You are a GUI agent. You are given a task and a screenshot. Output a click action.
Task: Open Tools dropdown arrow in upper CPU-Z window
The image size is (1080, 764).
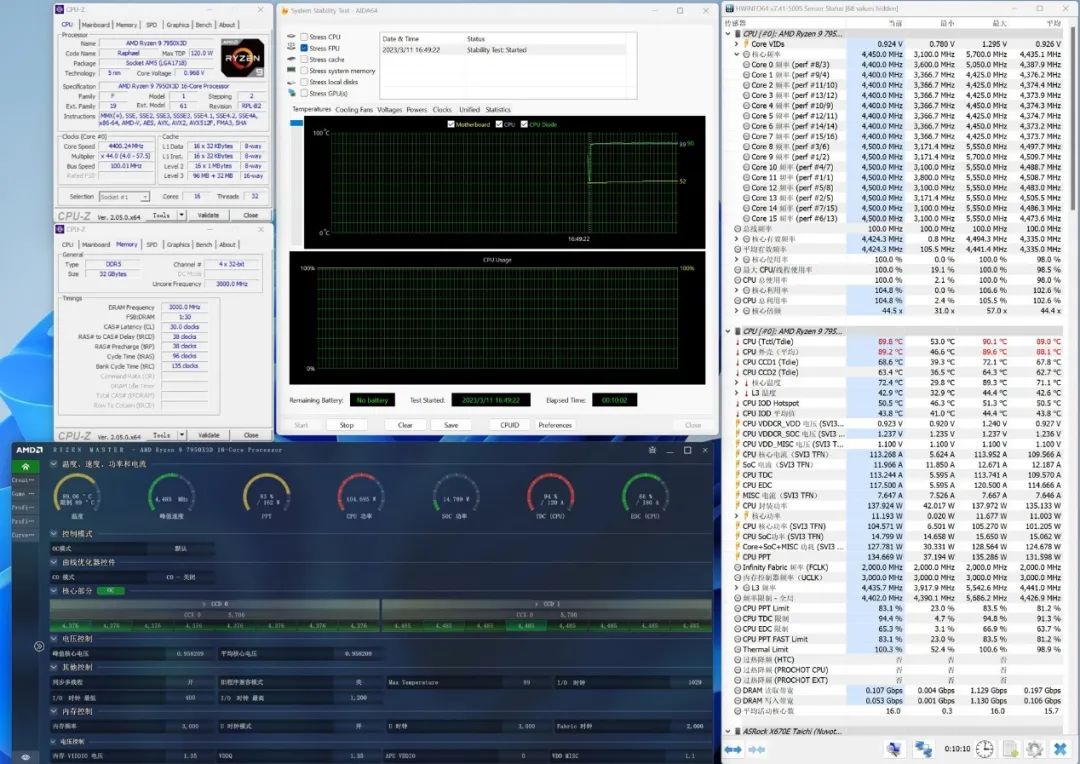[x=182, y=215]
